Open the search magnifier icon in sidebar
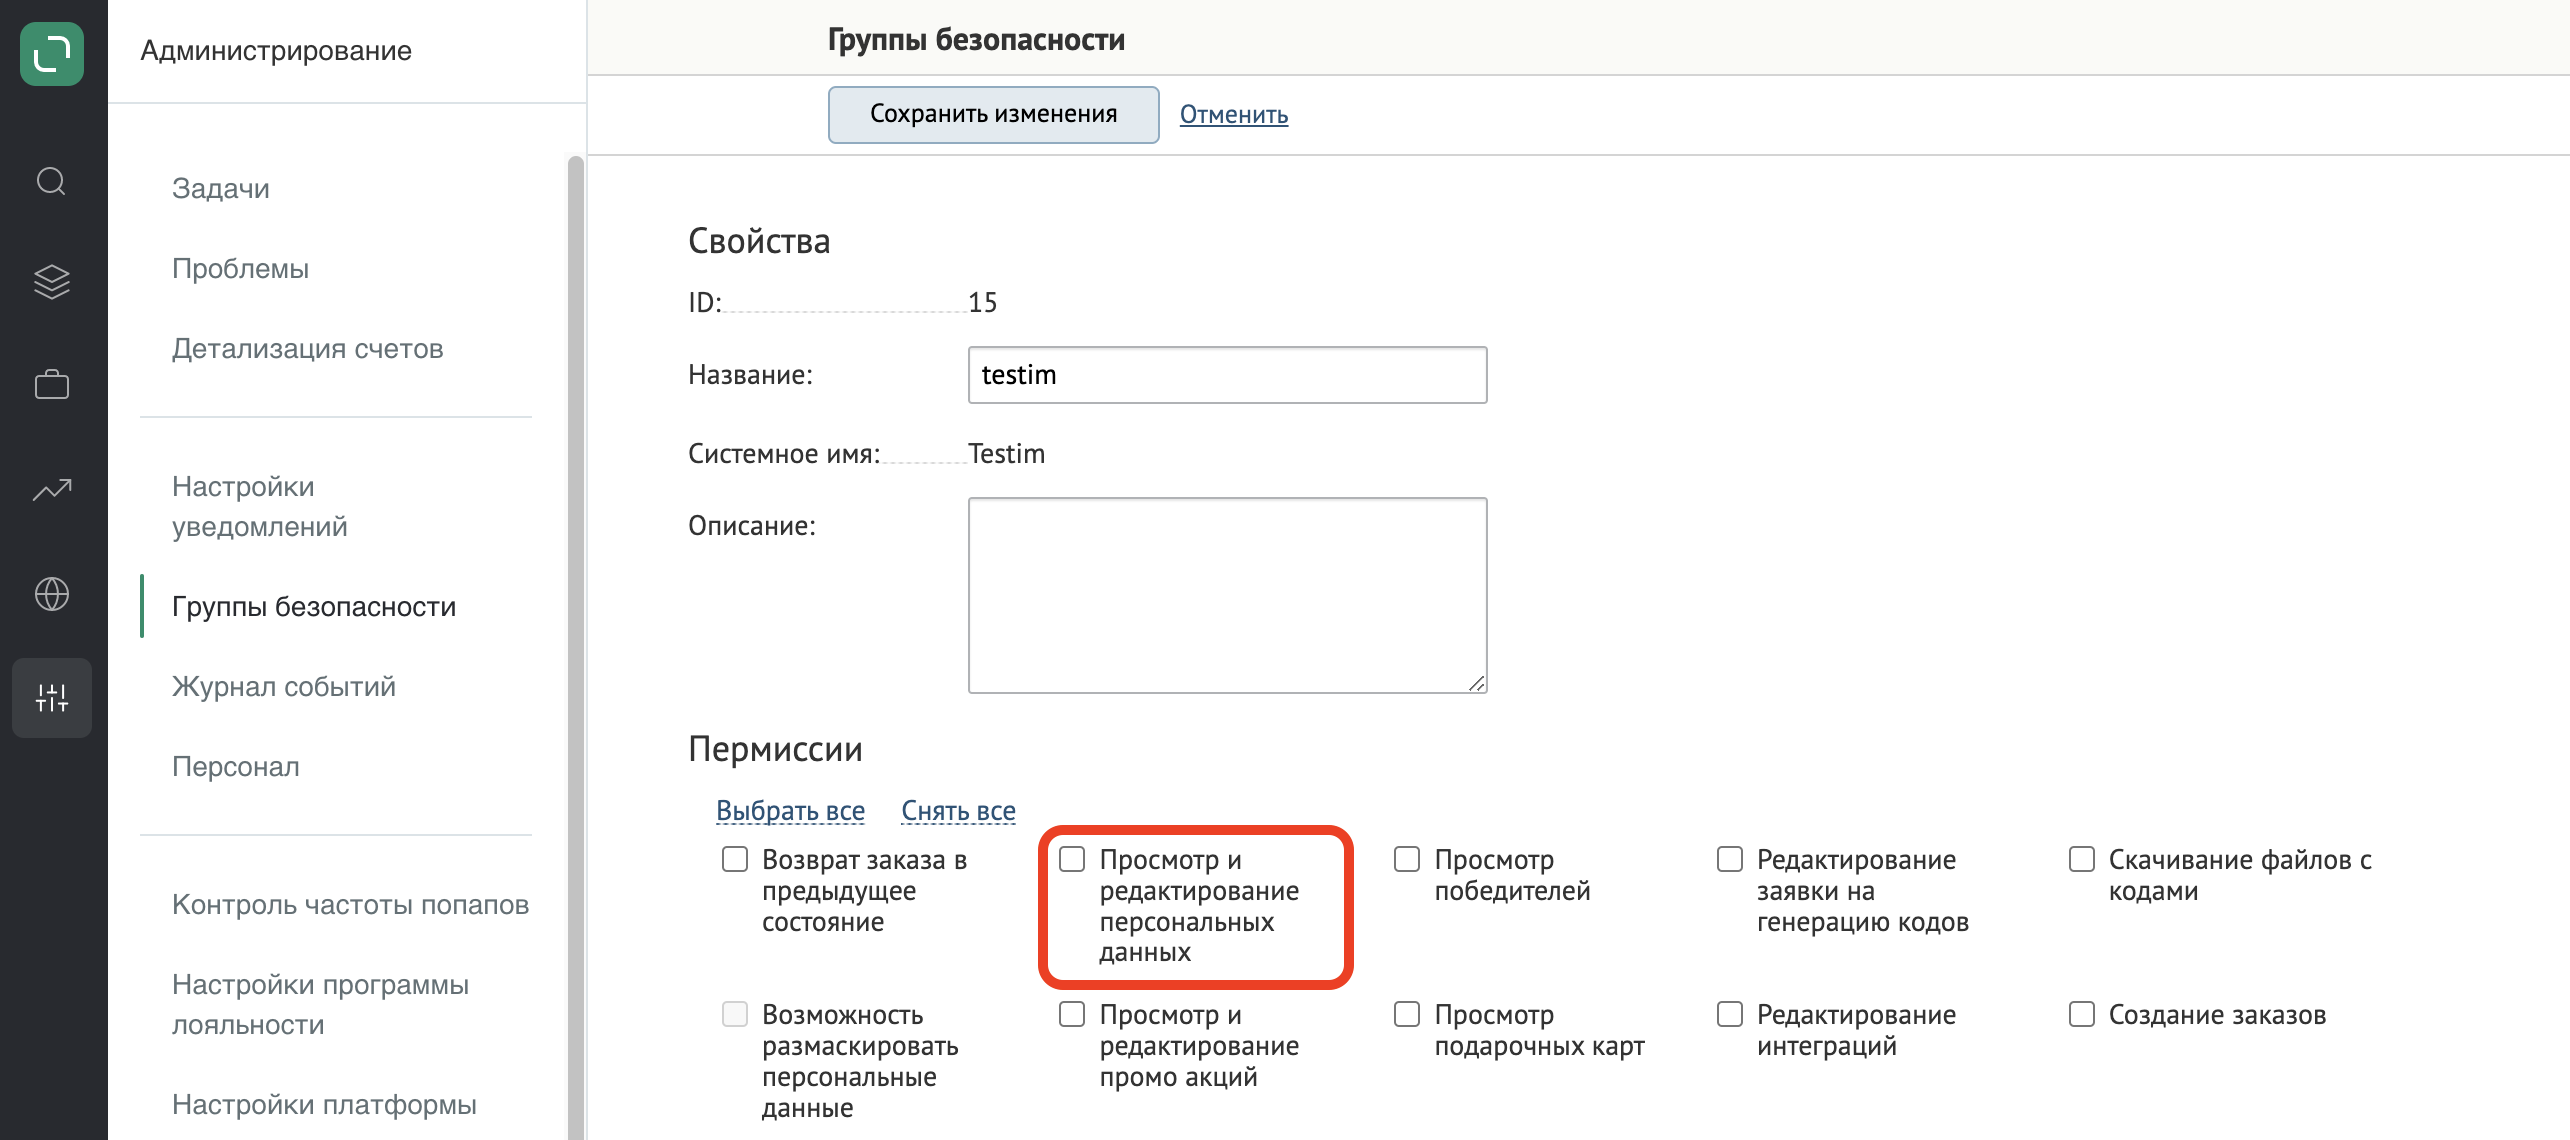 52,182
